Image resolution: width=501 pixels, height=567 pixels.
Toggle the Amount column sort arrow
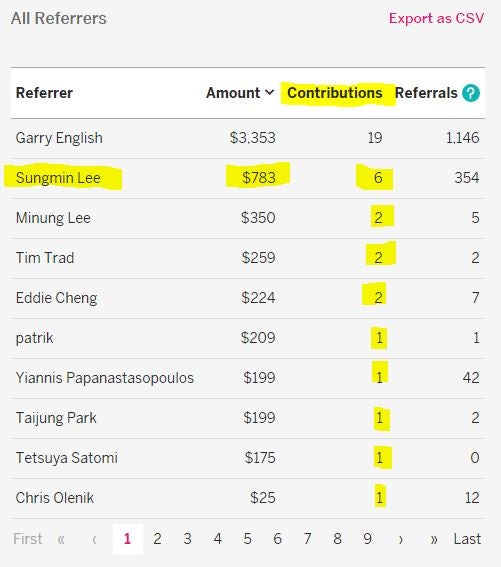tap(269, 93)
